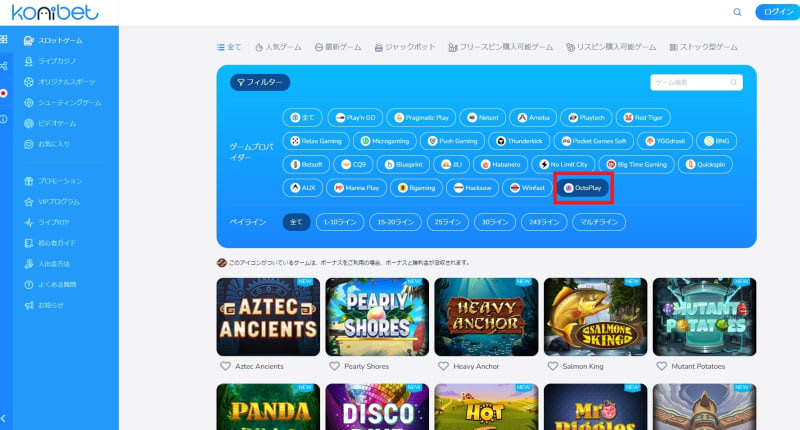Open the Pearly Shores game thumbnail

pos(377,317)
